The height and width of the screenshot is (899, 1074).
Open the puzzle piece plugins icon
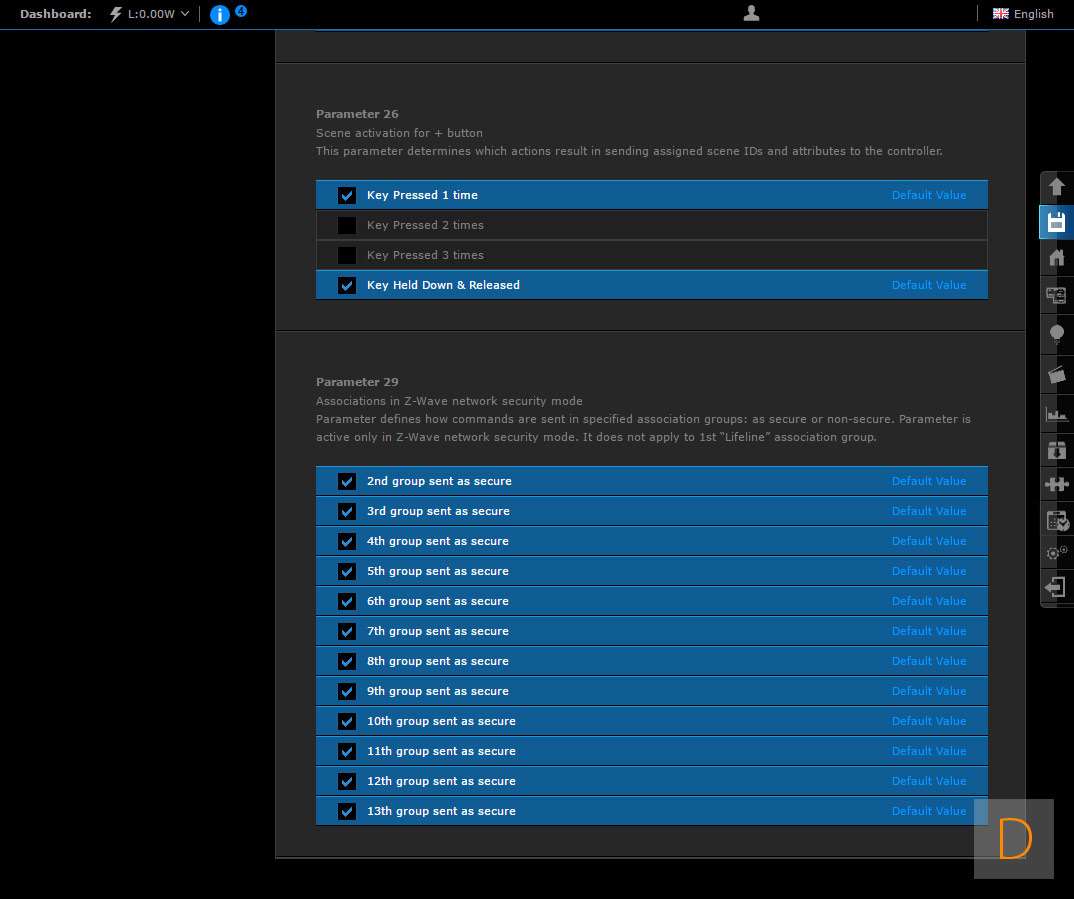[1056, 484]
